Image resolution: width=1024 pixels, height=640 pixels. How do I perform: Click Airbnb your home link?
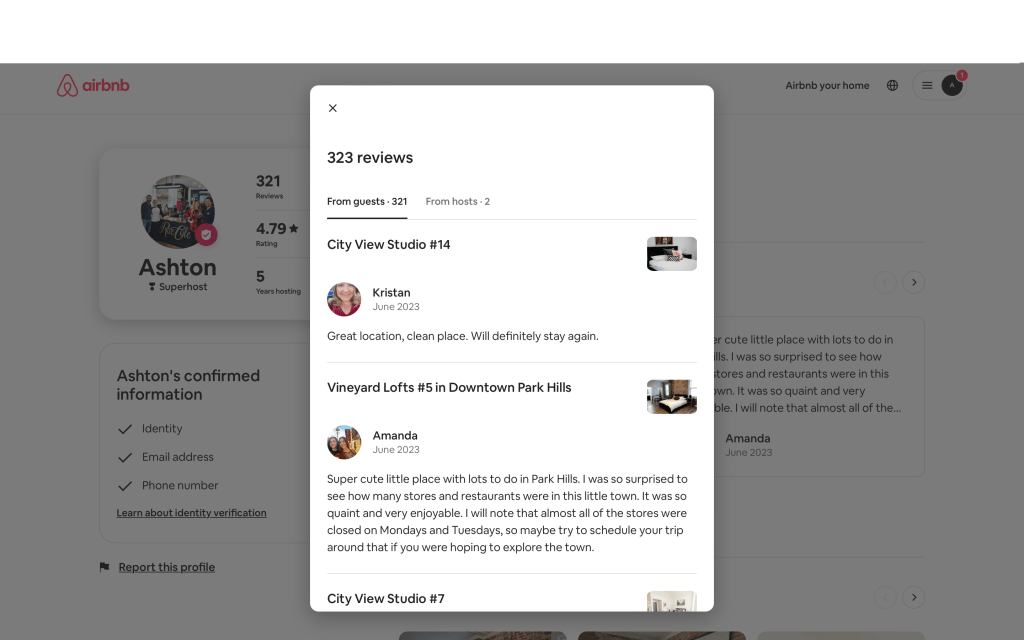click(827, 86)
